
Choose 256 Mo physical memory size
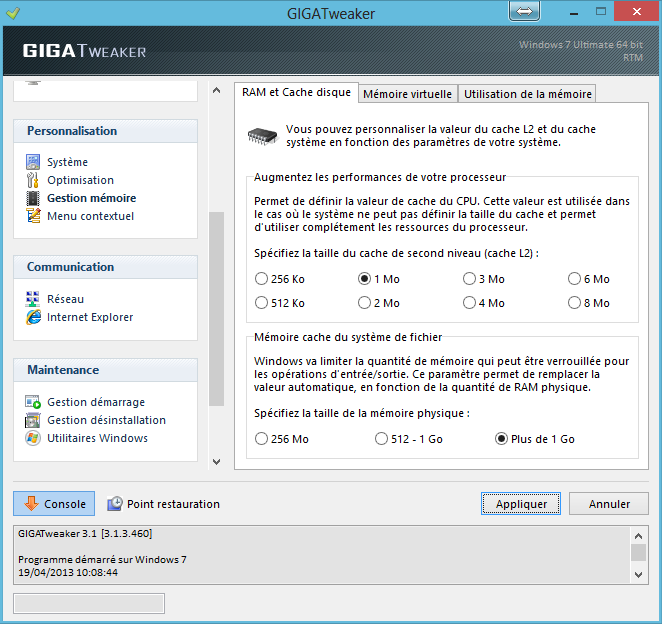pos(282,439)
